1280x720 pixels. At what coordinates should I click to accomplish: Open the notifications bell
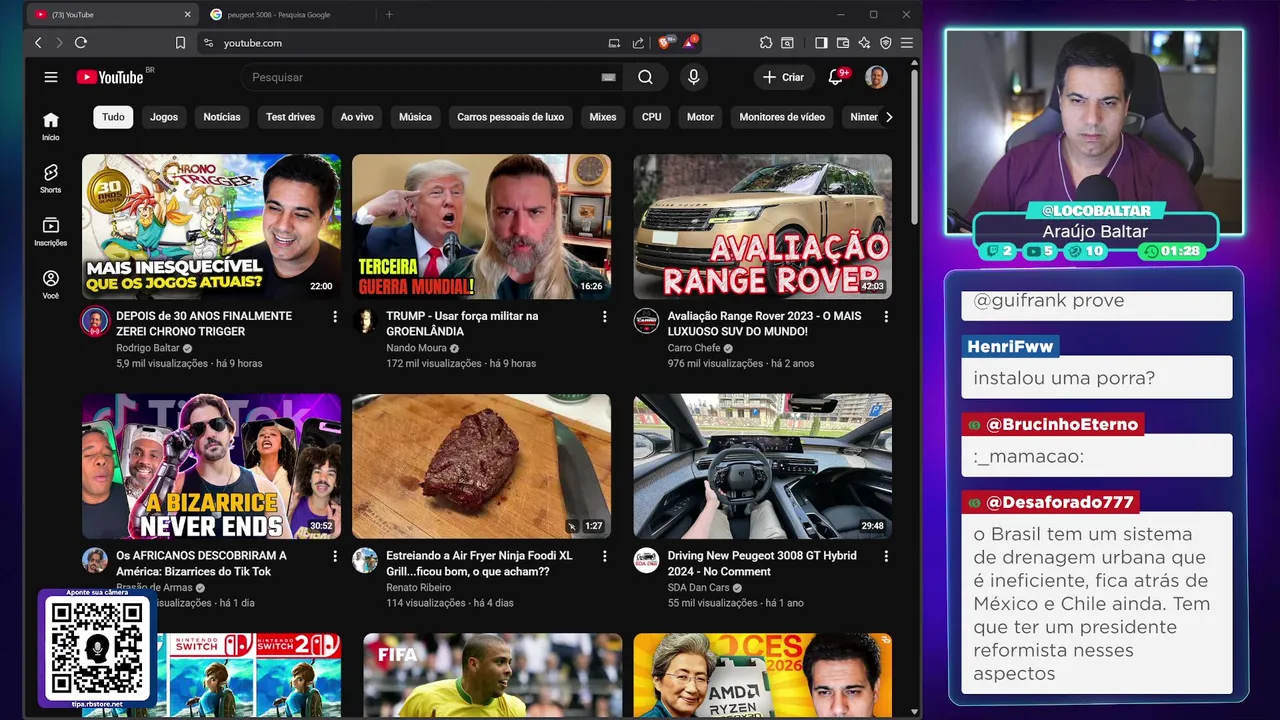[836, 77]
